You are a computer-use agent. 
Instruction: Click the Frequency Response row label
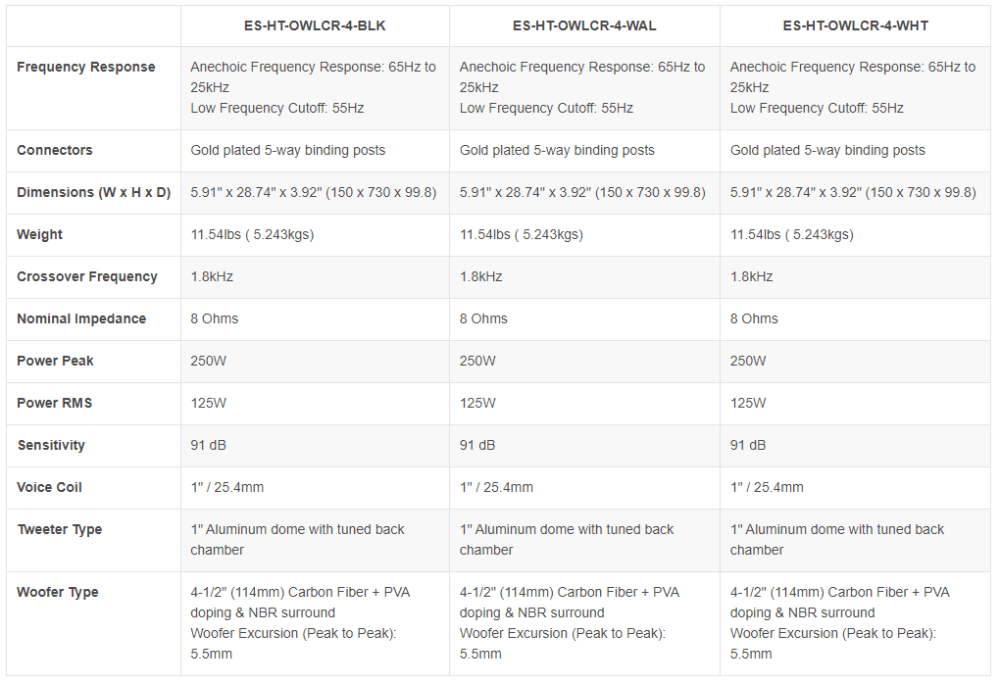point(86,67)
